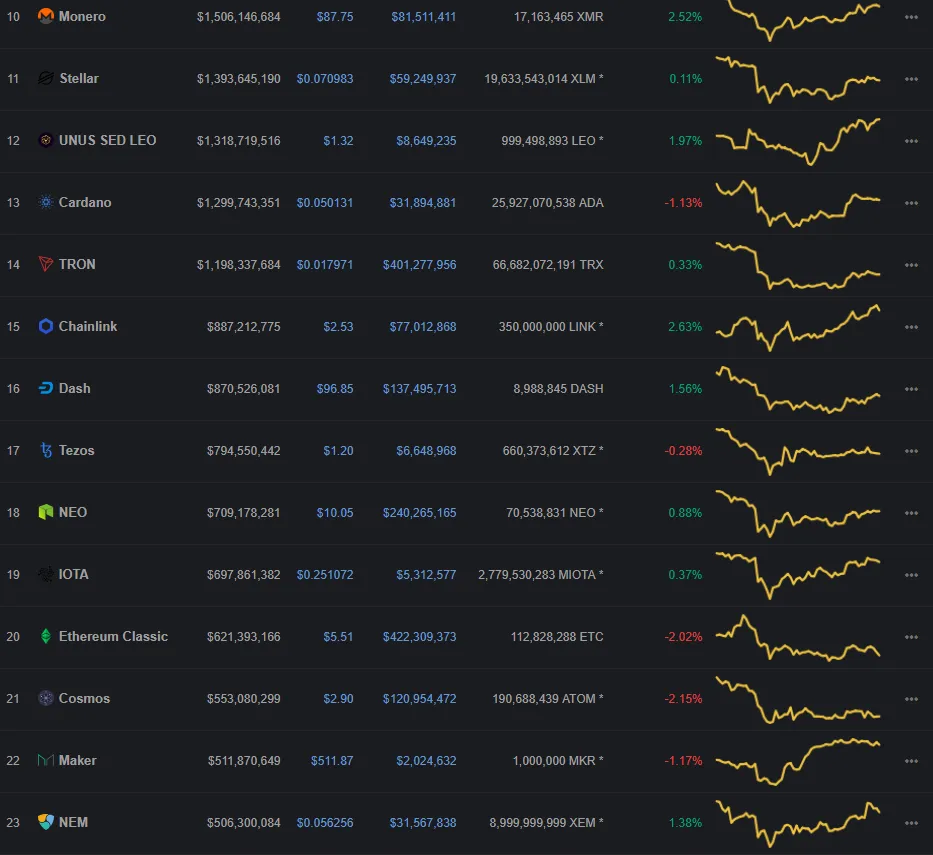
Task: Click NEO volume $240,265,165
Action: click(x=419, y=512)
